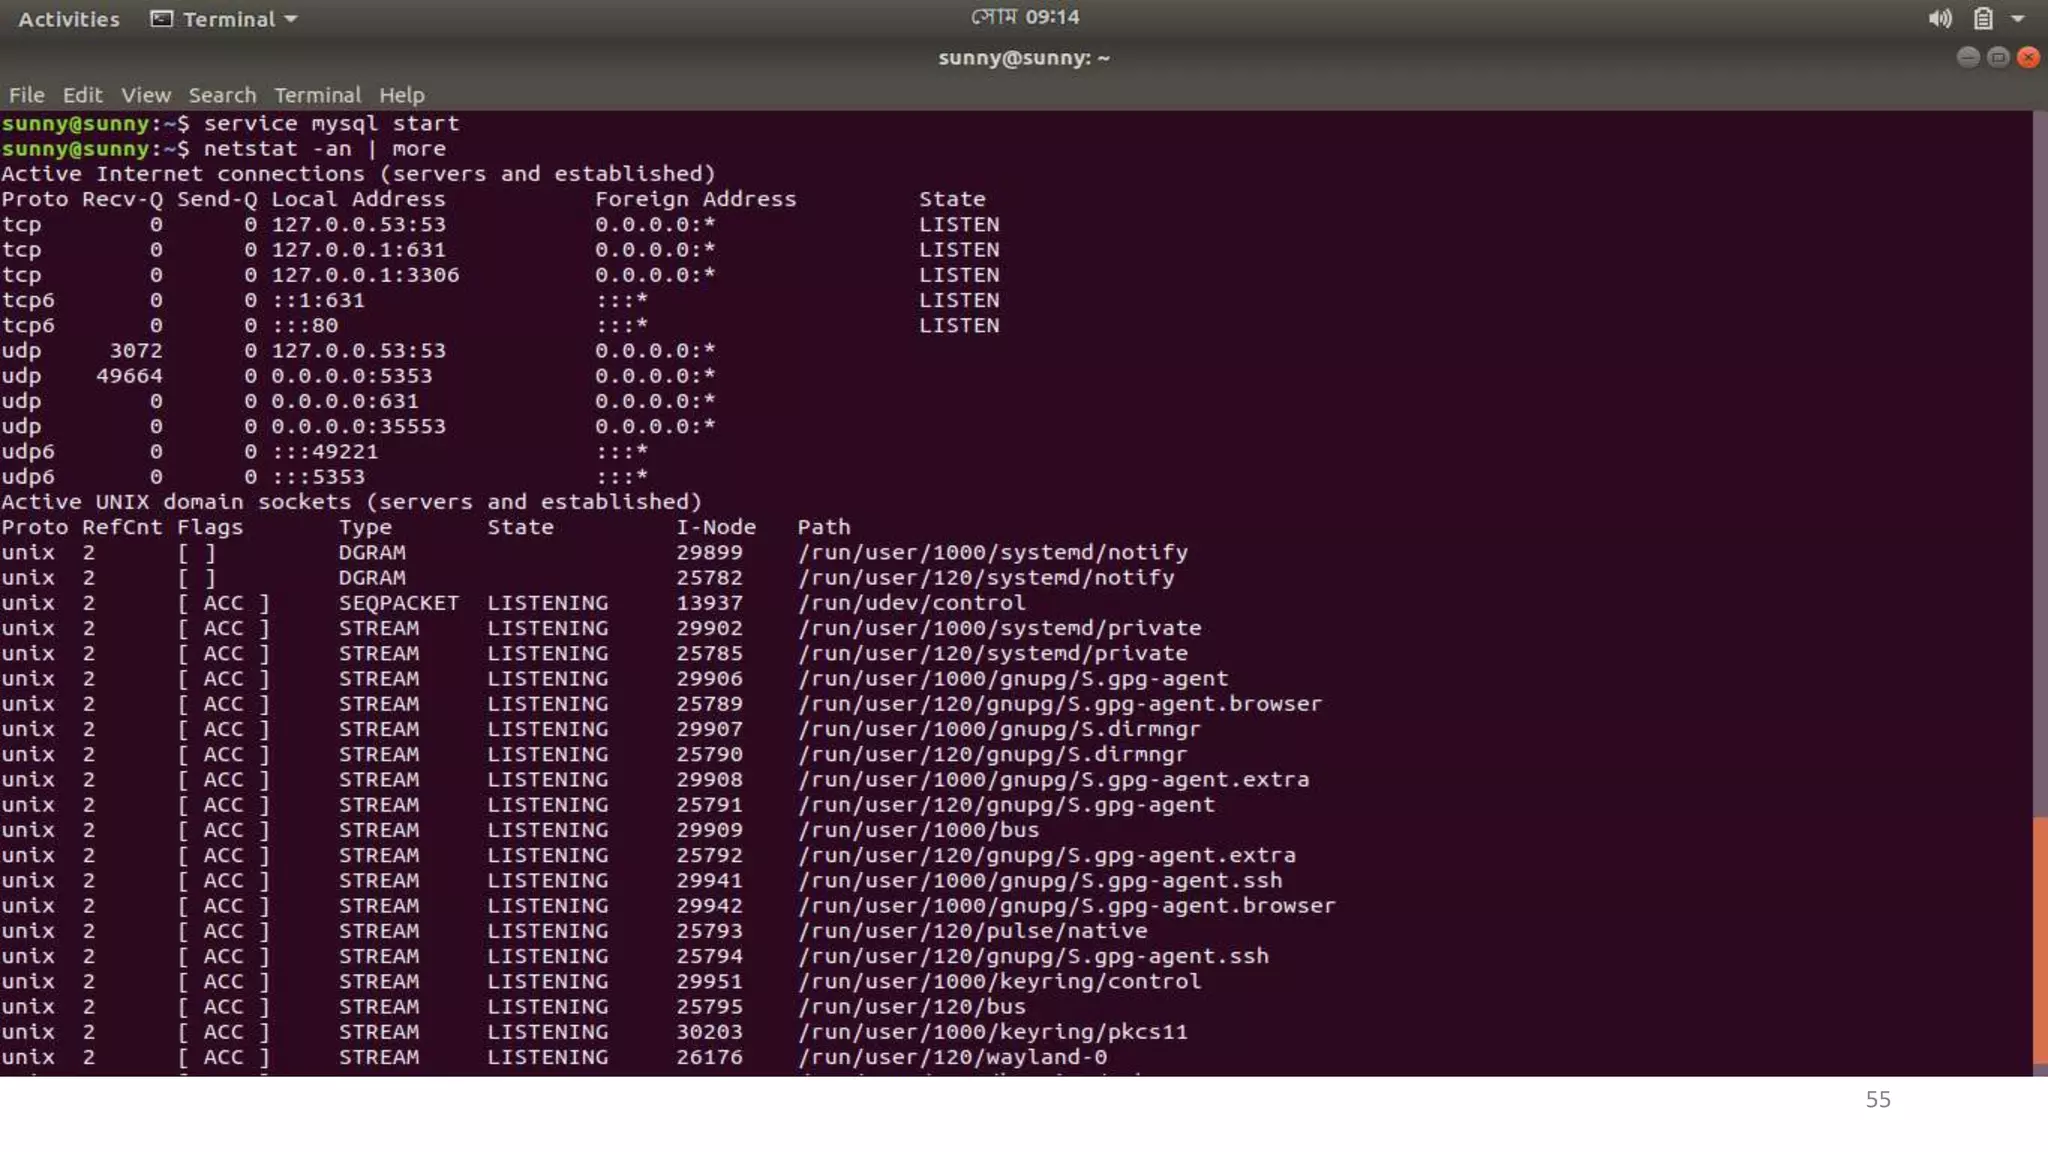Open the View menu
The width and height of the screenshot is (2048, 1152).
coord(146,95)
